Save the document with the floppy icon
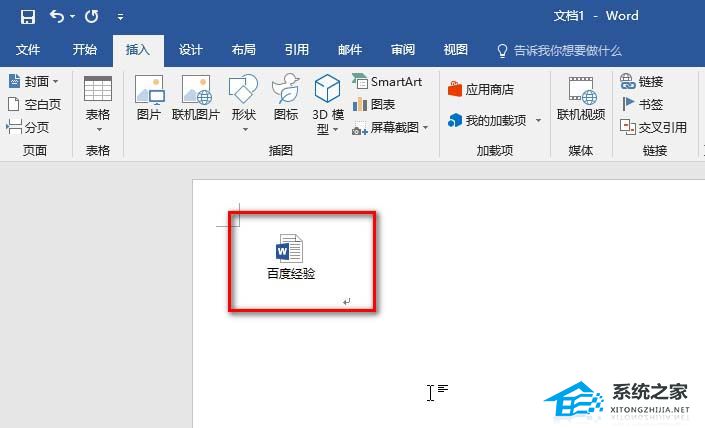Image resolution: width=705 pixels, height=428 pixels. (27, 17)
